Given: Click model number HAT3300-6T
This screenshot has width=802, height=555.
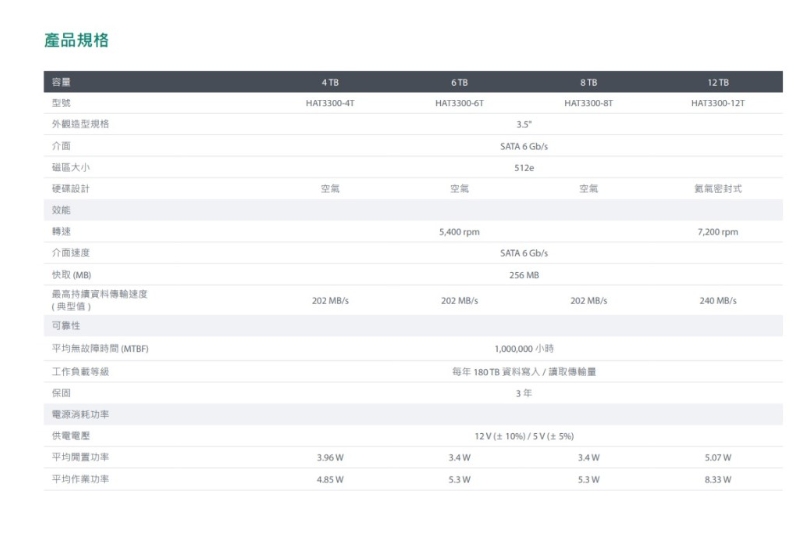Looking at the screenshot, I should tap(459, 103).
